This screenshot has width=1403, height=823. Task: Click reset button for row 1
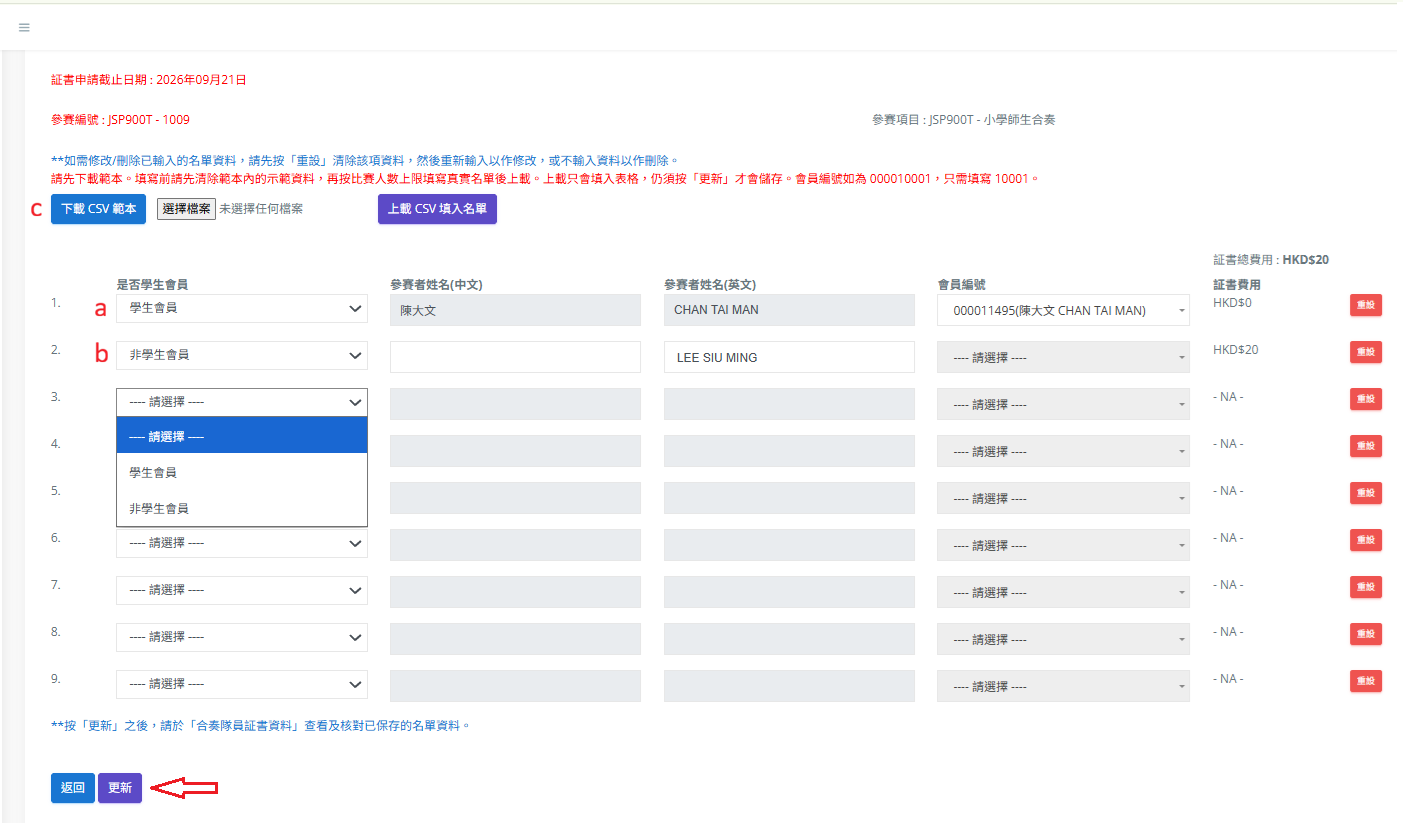coord(1366,305)
